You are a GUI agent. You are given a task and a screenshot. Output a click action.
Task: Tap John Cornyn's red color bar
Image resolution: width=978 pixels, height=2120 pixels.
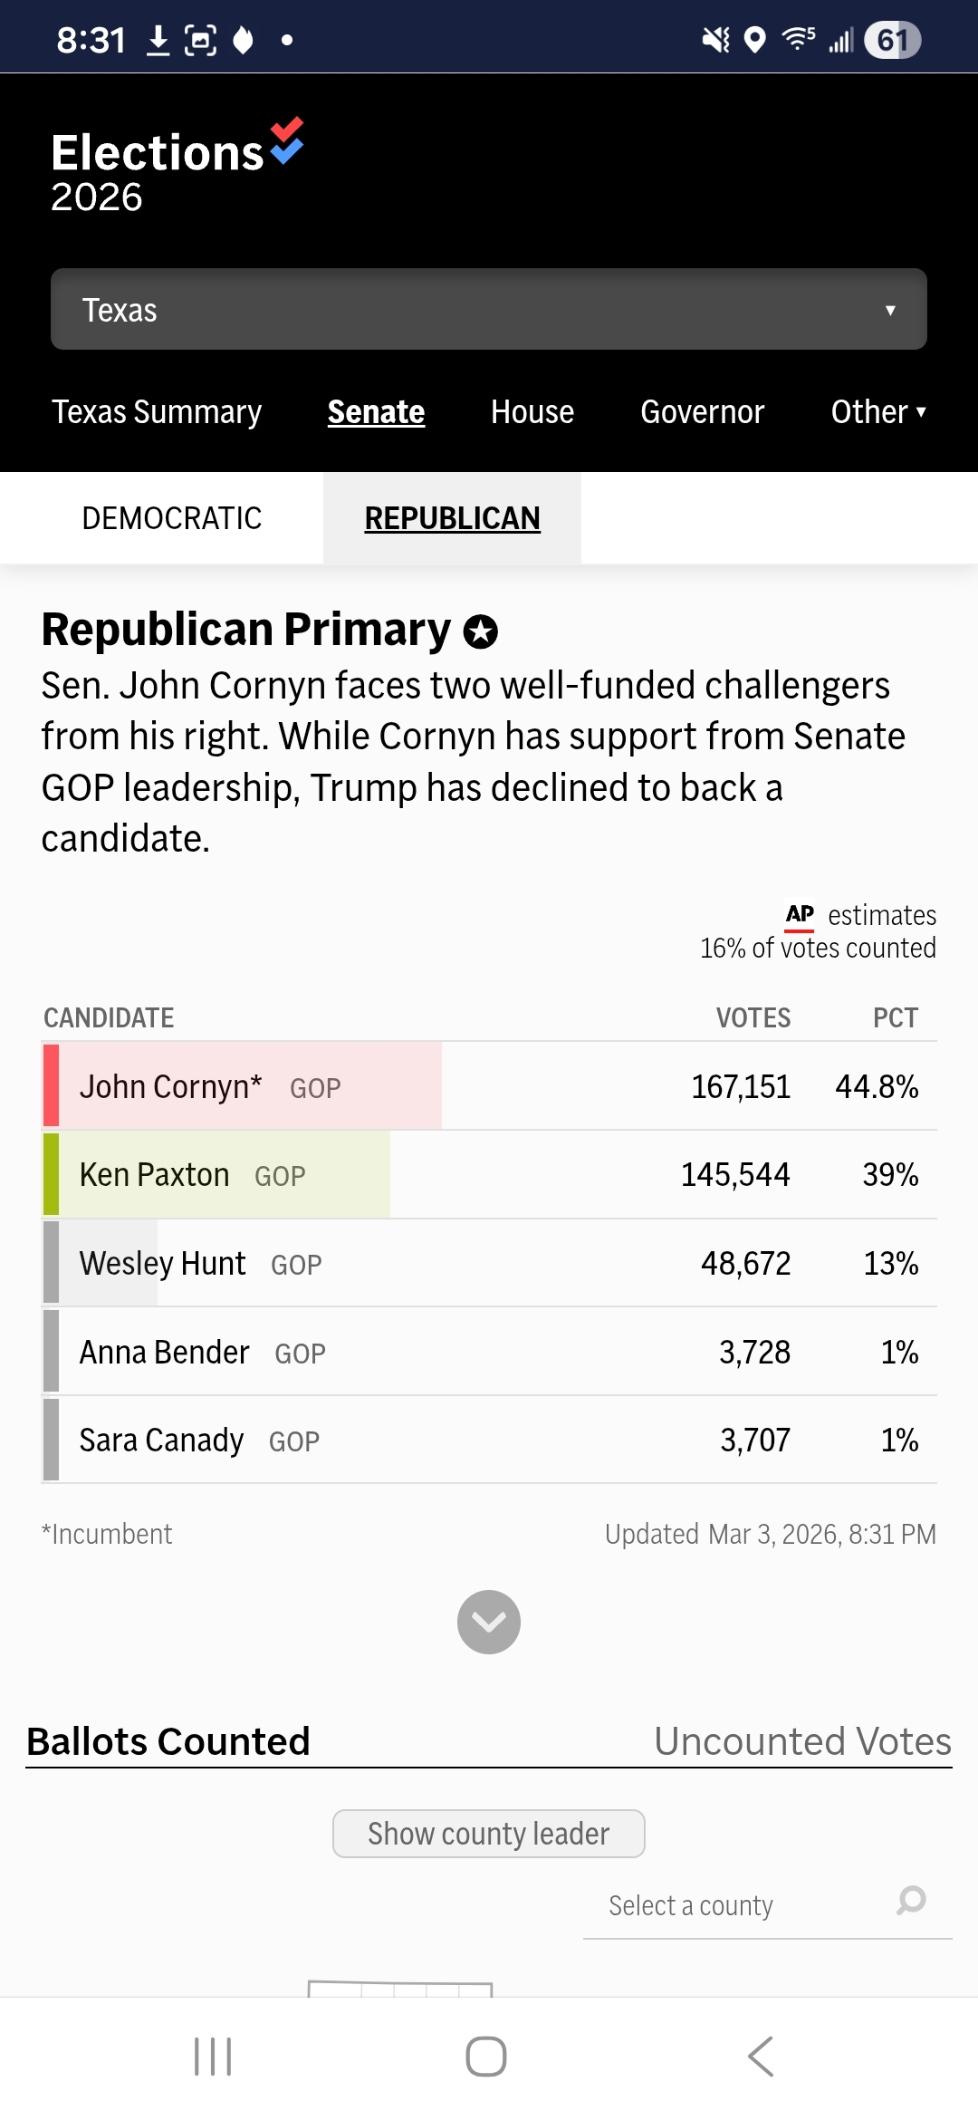51,1086
